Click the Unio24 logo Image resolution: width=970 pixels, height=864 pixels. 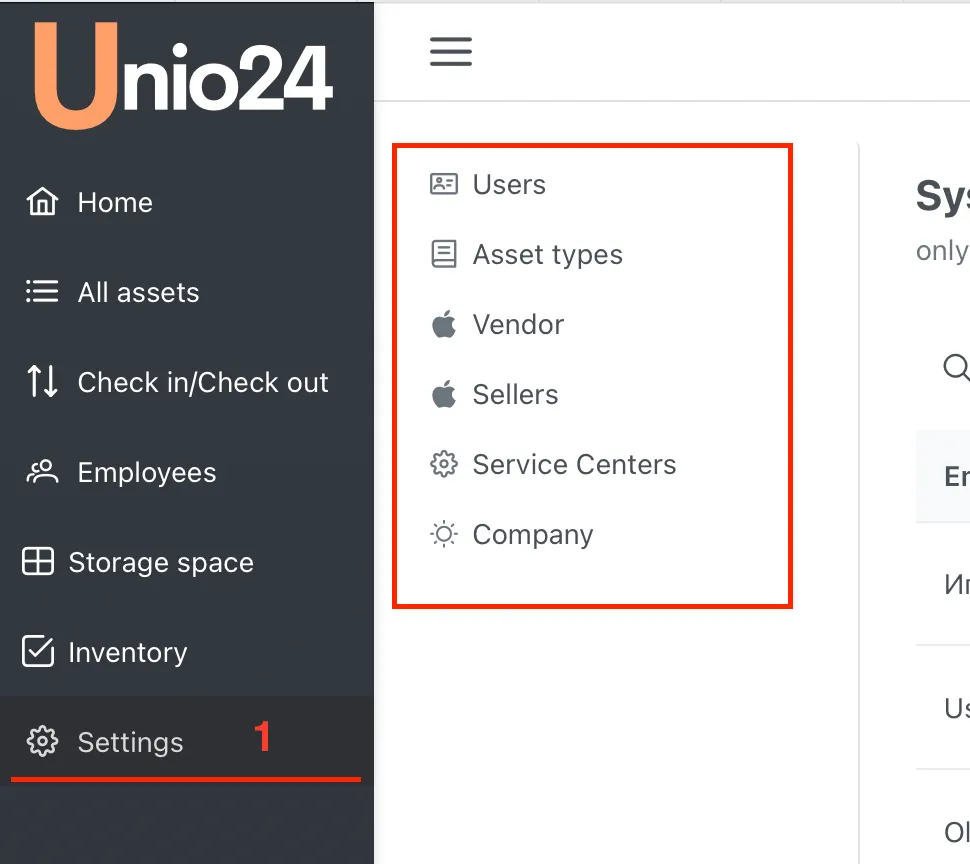(184, 77)
